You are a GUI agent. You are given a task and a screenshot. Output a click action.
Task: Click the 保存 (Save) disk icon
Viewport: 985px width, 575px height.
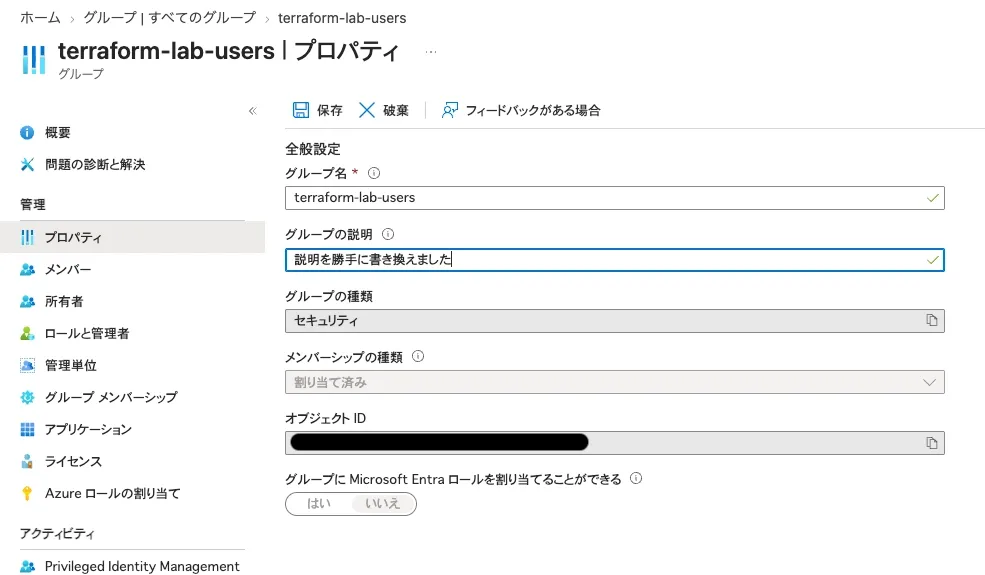pos(301,110)
